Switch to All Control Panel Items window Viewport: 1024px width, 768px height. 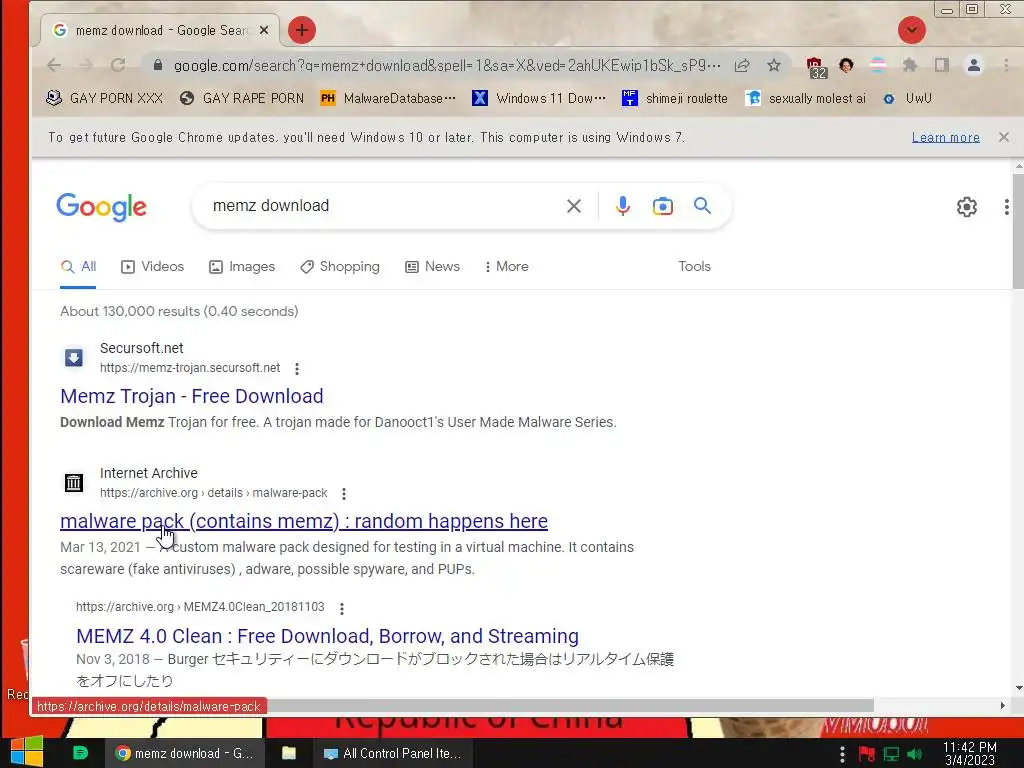(x=392, y=753)
